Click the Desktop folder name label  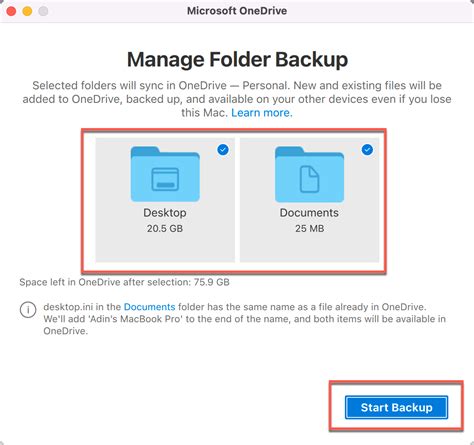pyautogui.click(x=165, y=213)
